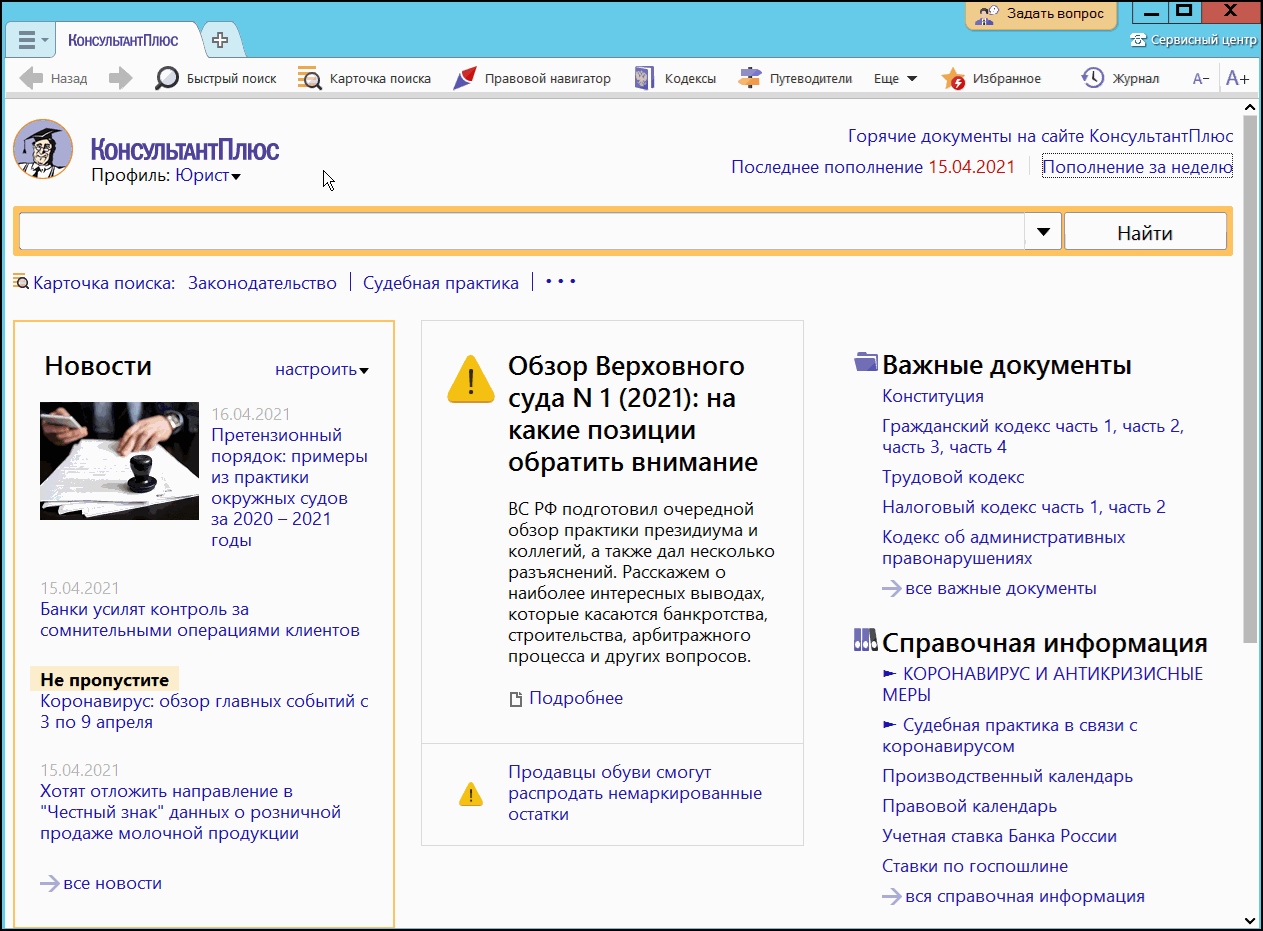Open Продавцы обуви смогут распродать link
Viewport: 1263px width, 931px height.
(x=635, y=793)
